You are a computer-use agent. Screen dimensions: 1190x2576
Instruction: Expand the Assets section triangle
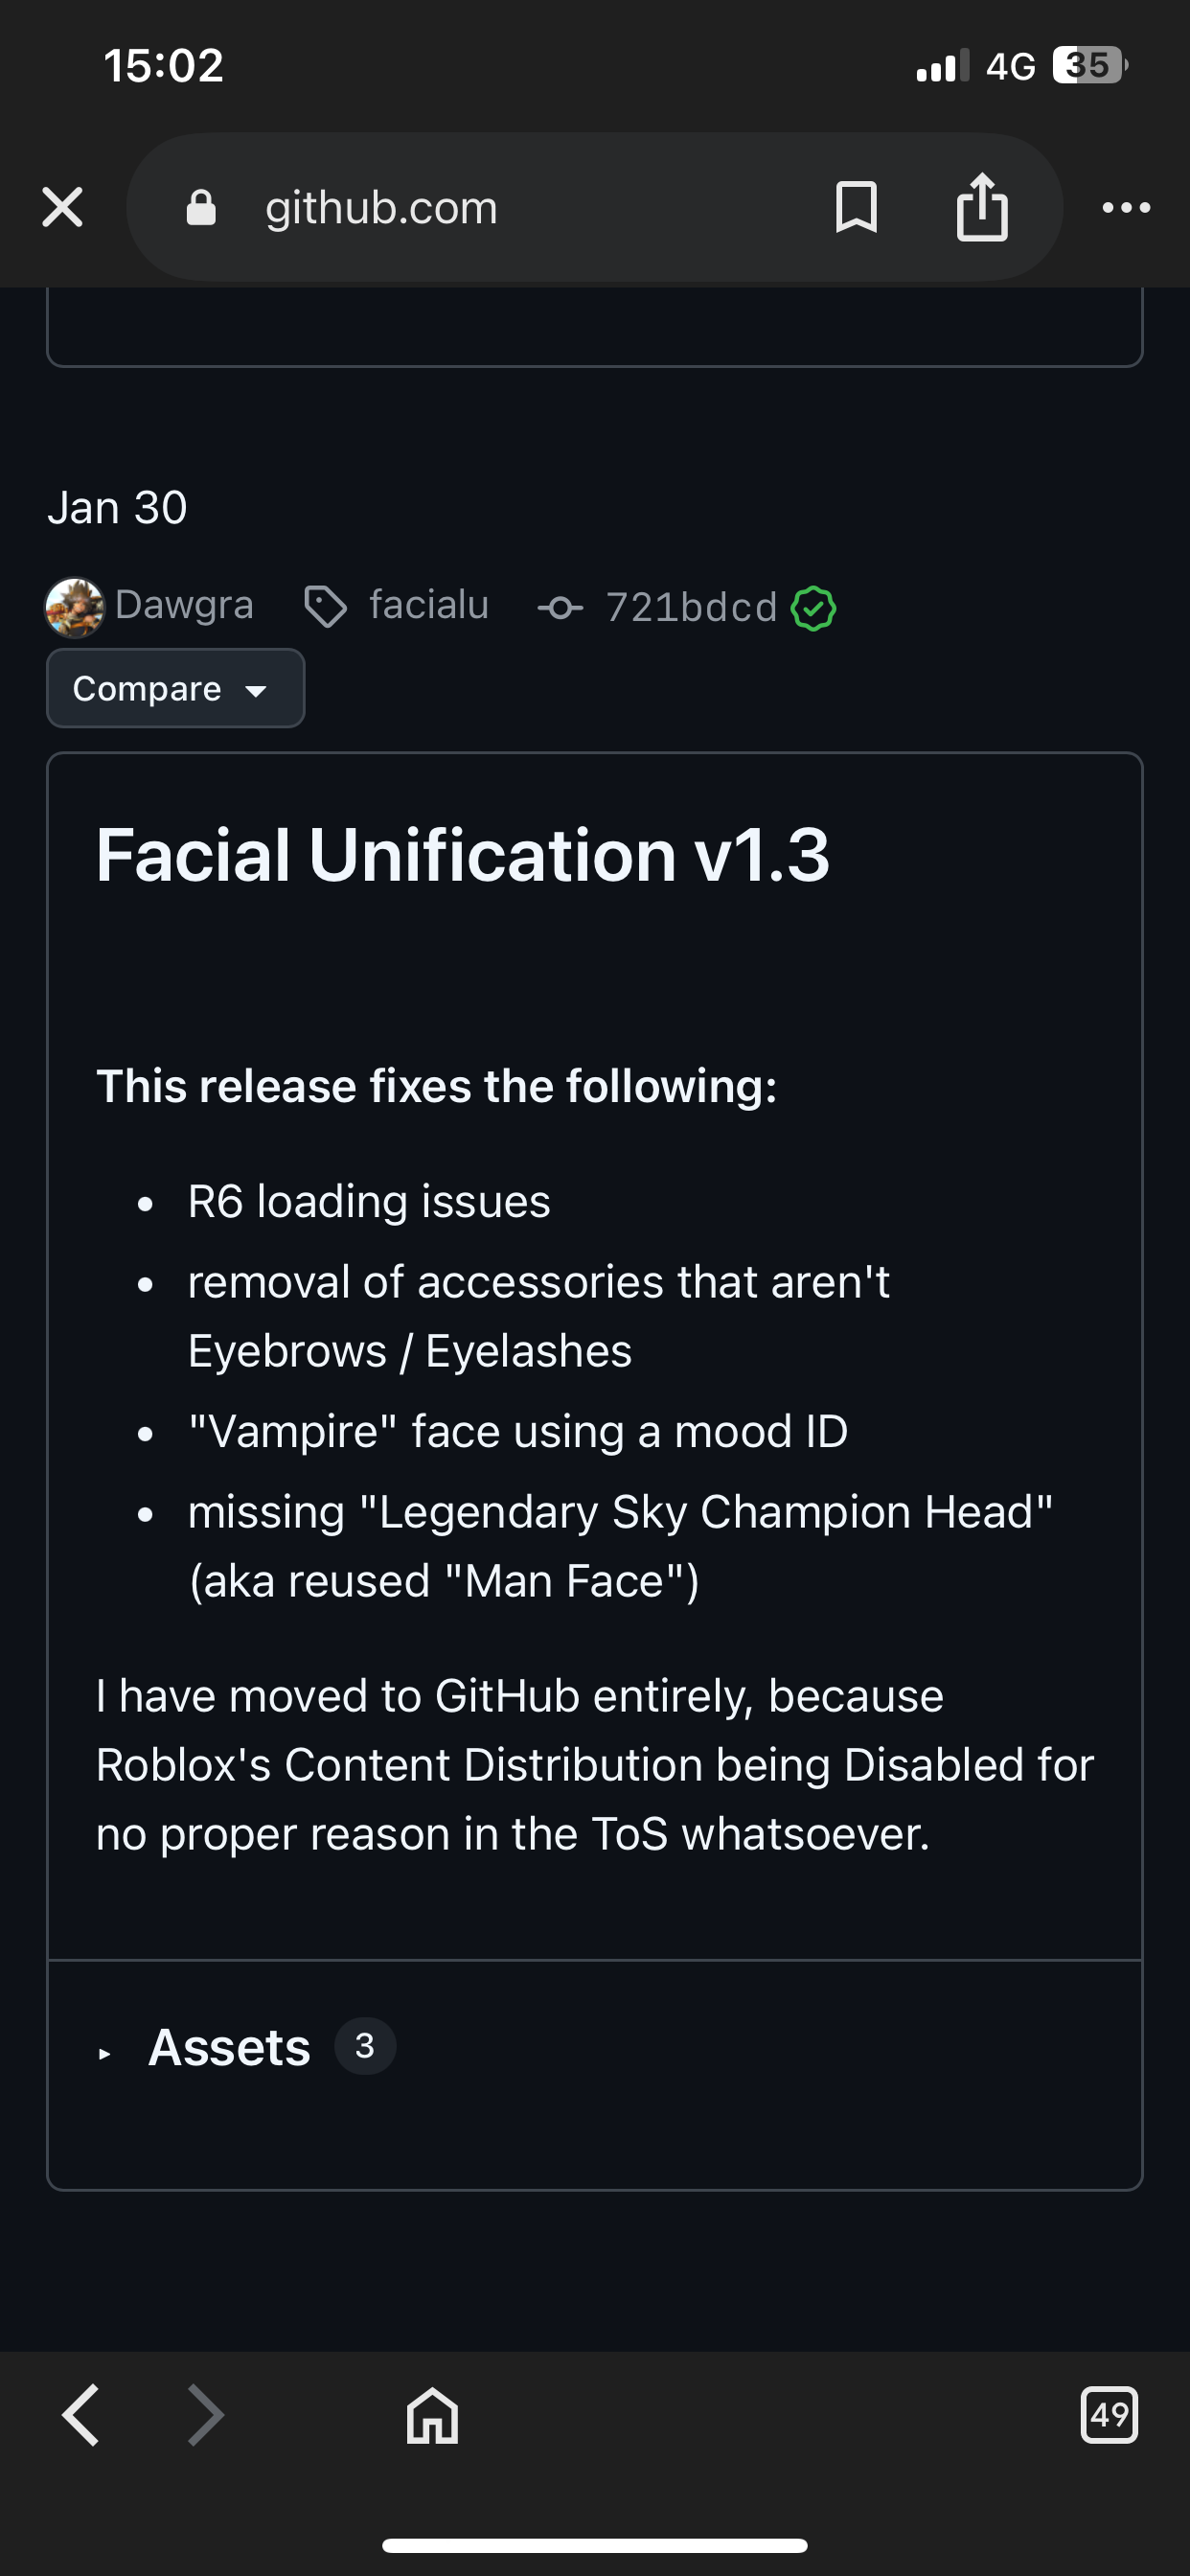(105, 2054)
